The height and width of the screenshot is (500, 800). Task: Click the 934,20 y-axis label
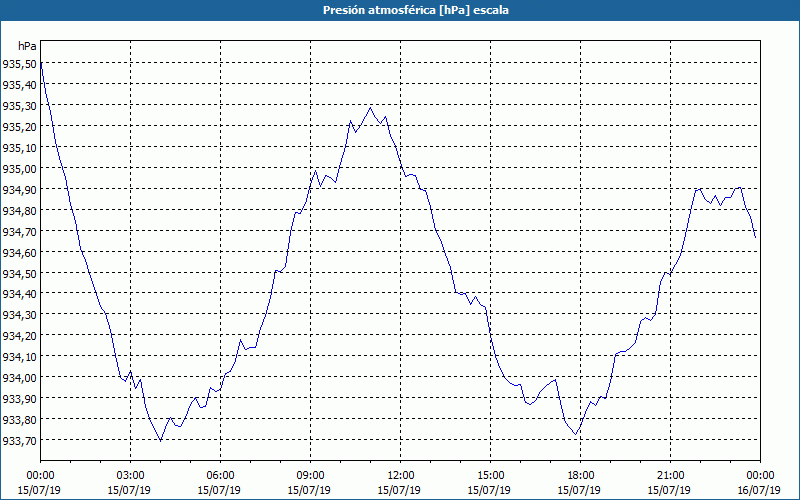coord(19,336)
